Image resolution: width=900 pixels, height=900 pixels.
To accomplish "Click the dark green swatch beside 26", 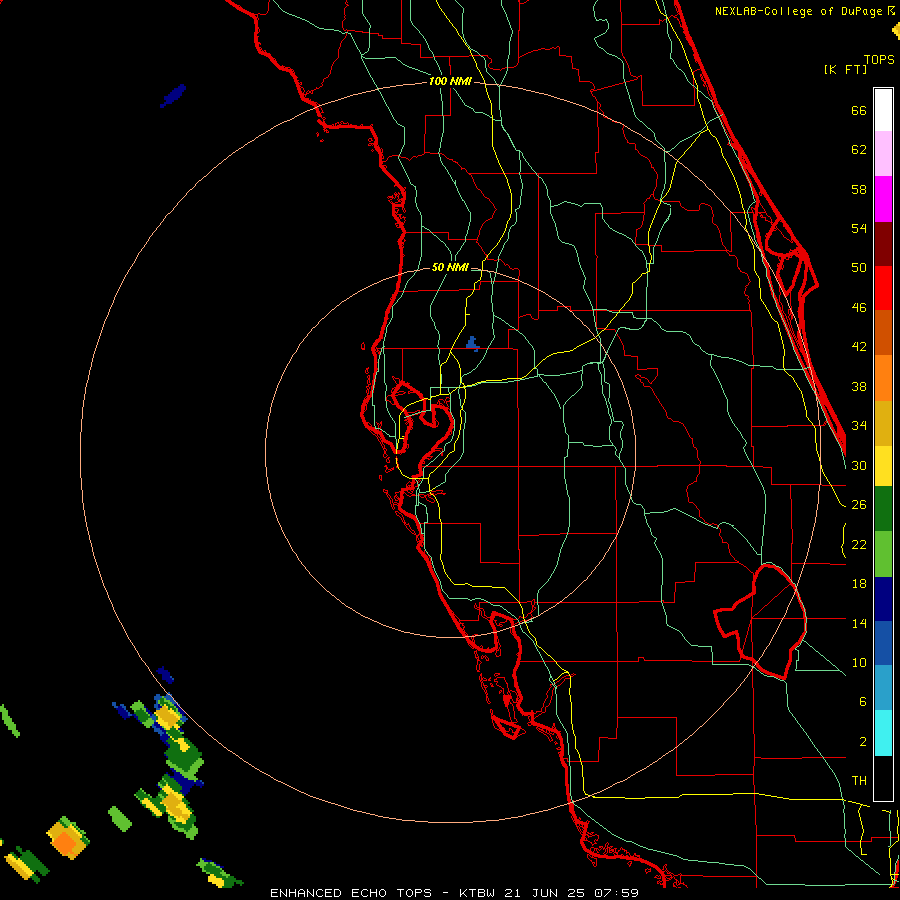I will pos(883,509).
